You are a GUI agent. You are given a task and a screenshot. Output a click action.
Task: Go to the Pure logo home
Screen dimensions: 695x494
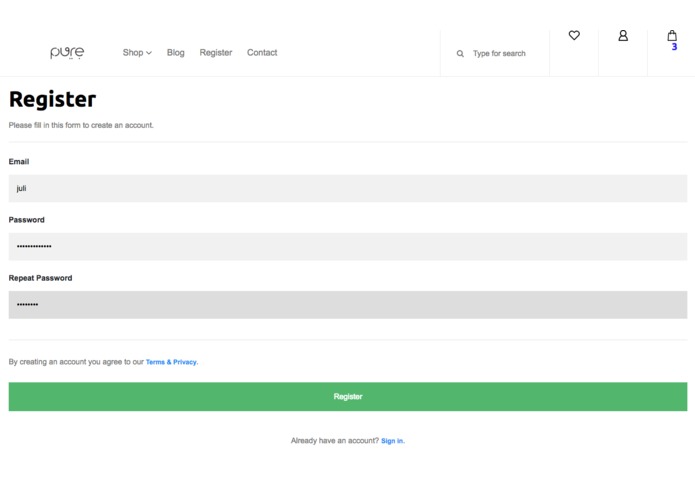click(67, 52)
